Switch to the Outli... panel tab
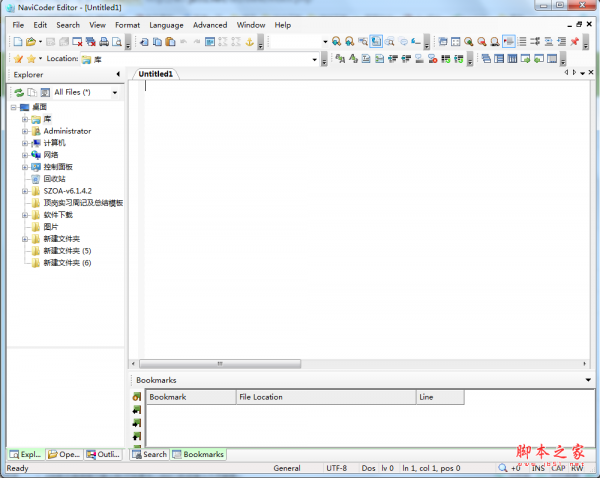This screenshot has height=478, width=600. (x=103, y=454)
